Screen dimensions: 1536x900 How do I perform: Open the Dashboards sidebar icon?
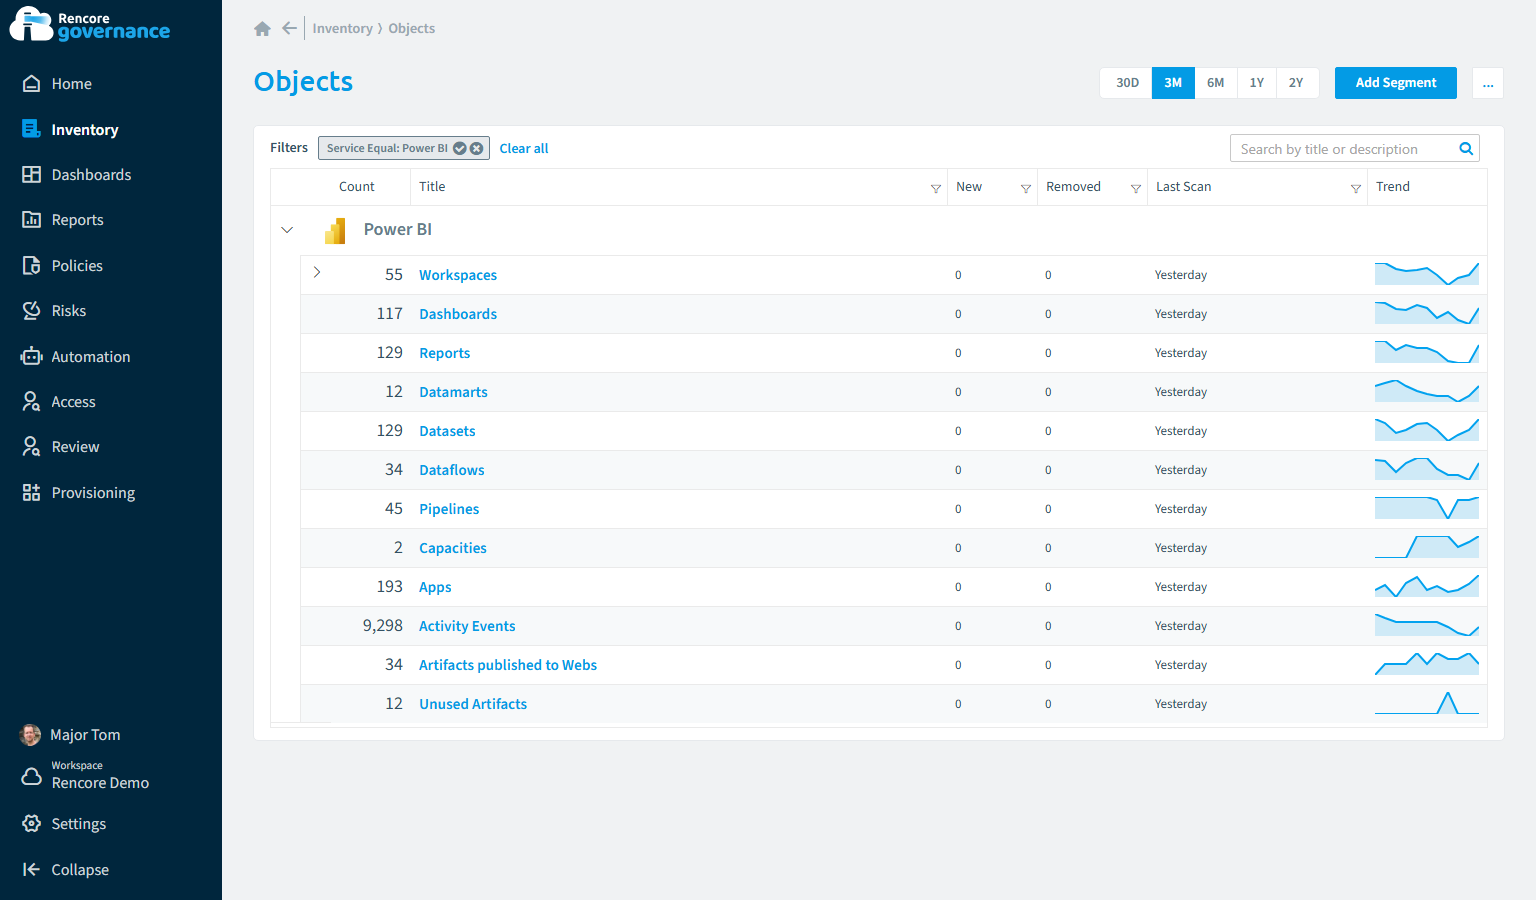pyautogui.click(x=32, y=175)
